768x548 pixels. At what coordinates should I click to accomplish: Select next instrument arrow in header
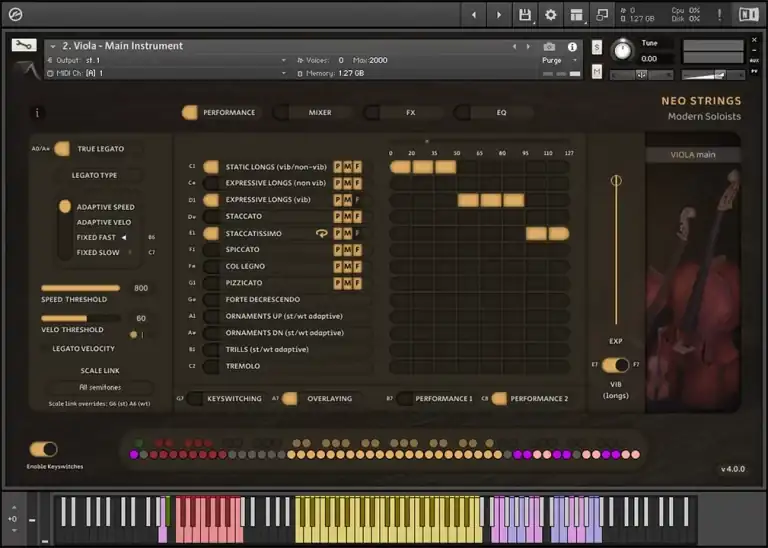pyautogui.click(x=528, y=47)
